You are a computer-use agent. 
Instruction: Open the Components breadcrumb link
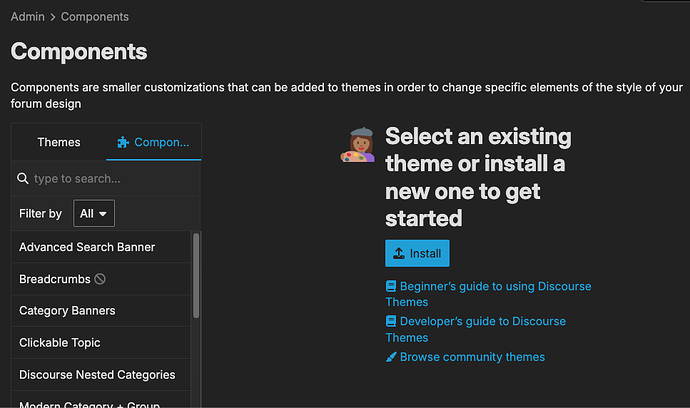coord(95,17)
